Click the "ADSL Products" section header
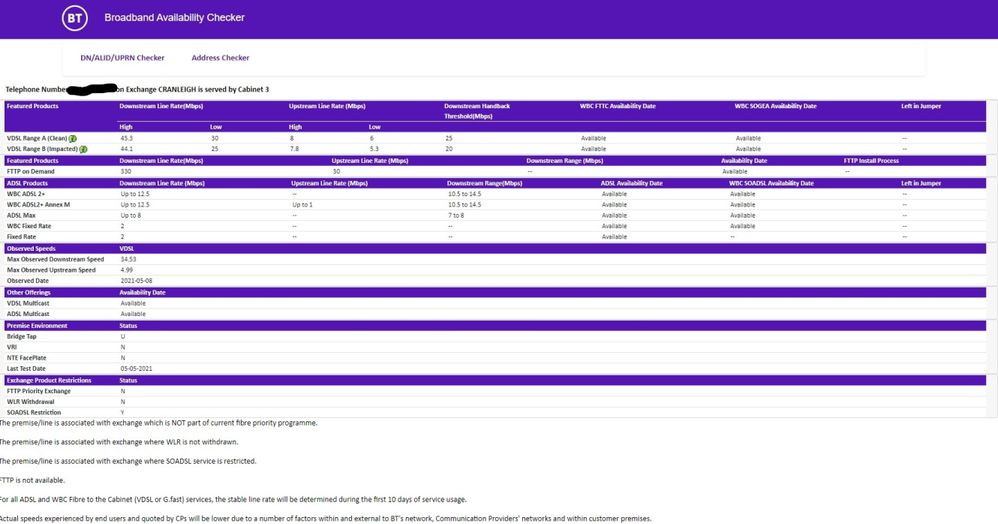The width and height of the screenshot is (998, 524). 27,183
